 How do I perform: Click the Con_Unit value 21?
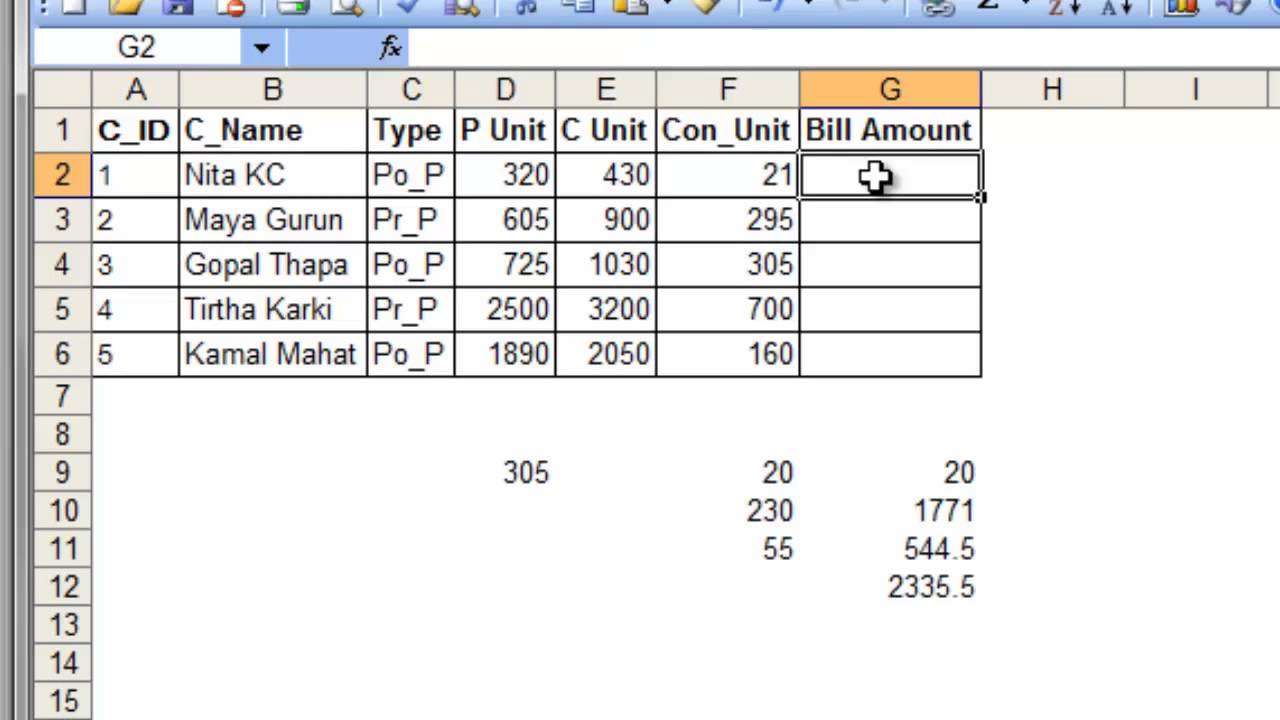point(728,175)
